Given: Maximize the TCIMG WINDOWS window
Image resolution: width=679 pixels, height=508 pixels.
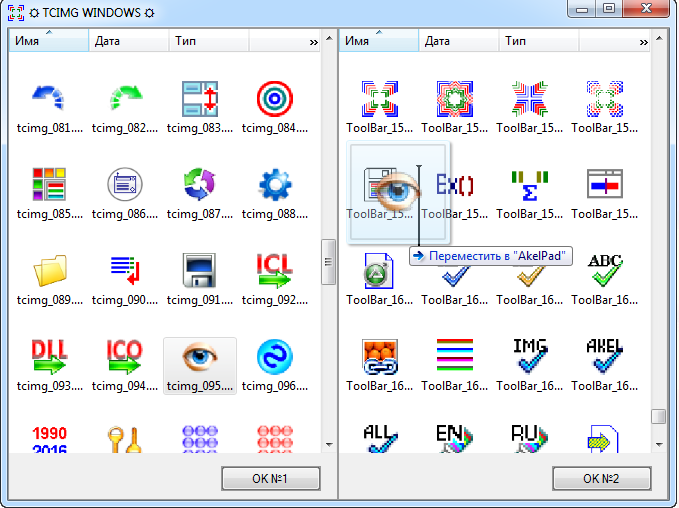Looking at the screenshot, I should (x=609, y=8).
